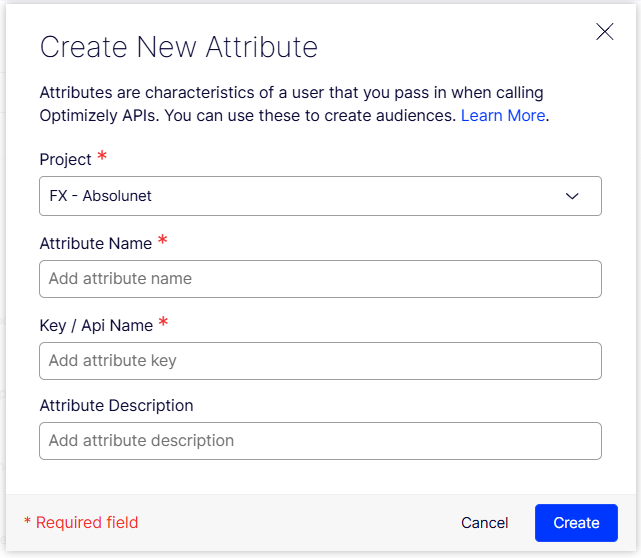The image size is (641, 558).
Task: Click the red asterisk beside Key / Api Name
Action: coord(163,323)
